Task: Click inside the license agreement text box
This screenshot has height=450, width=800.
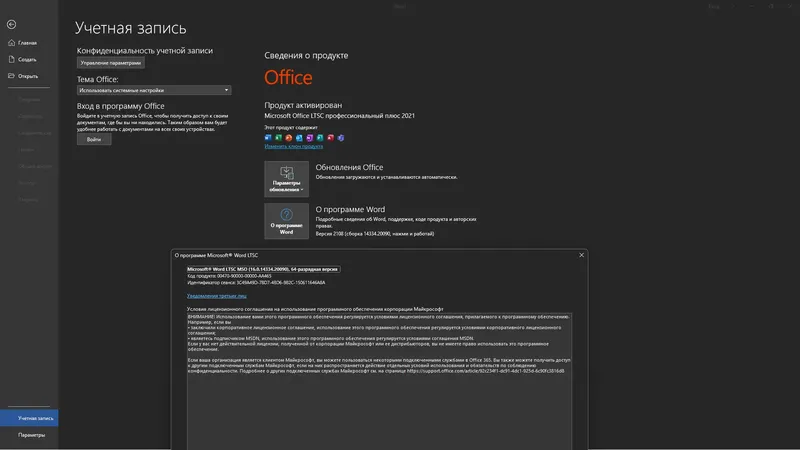Action: (x=379, y=381)
